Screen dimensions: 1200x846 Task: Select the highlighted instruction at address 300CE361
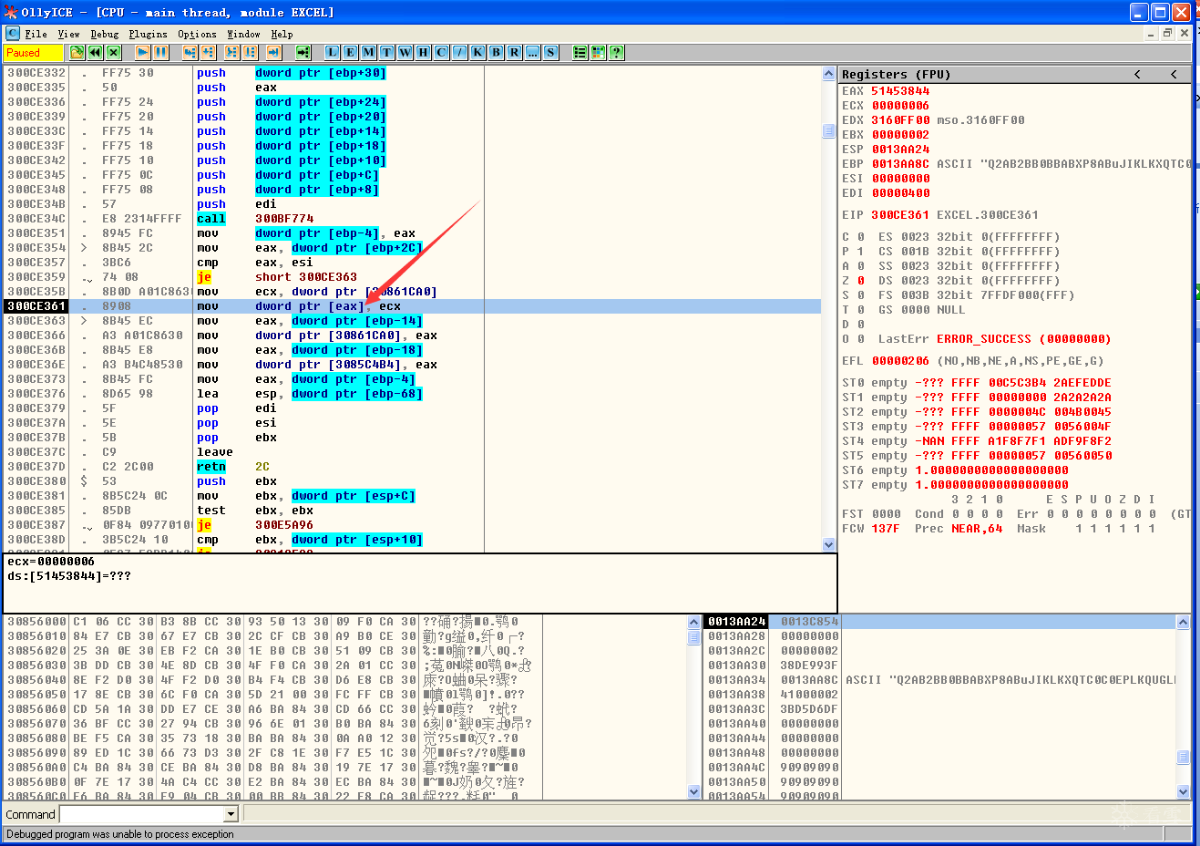point(411,306)
